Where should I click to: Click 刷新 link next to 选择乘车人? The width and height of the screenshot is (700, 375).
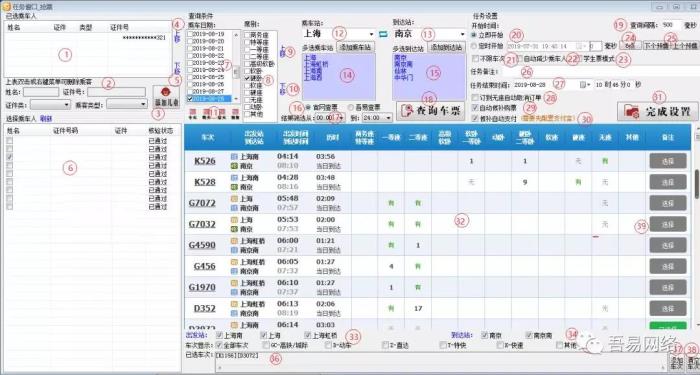click(46, 119)
